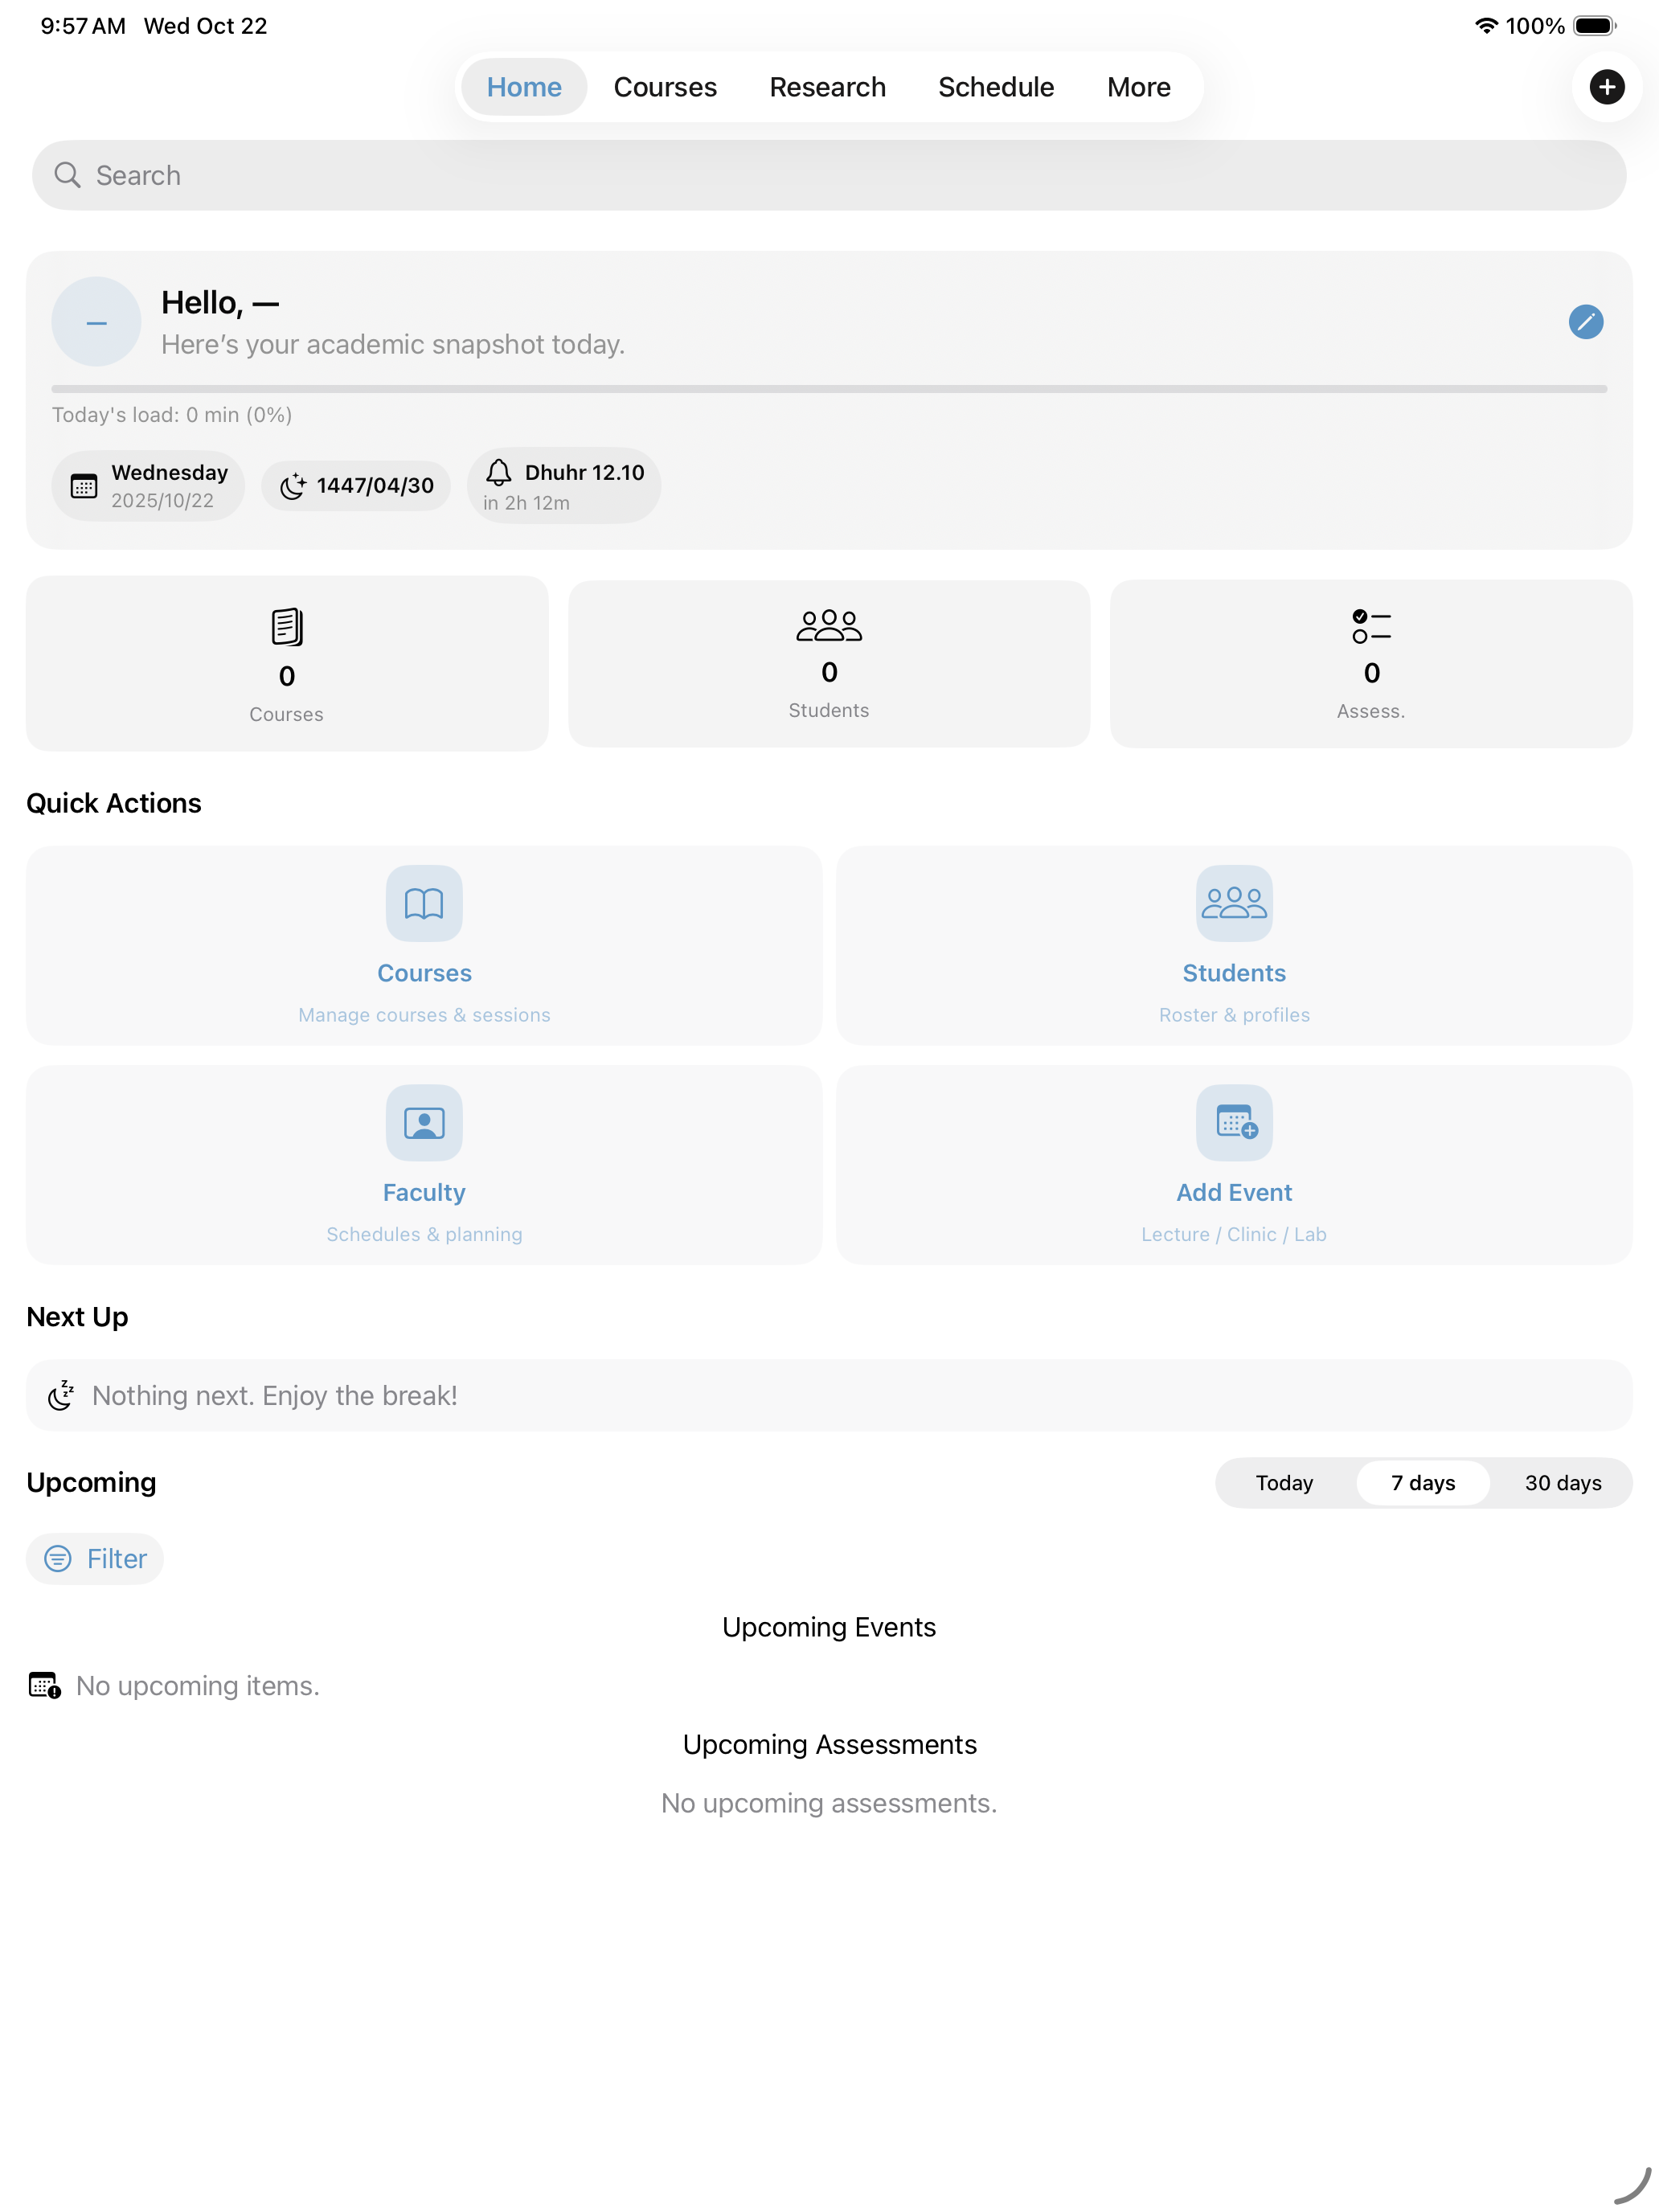Open the Students quick action people icon
The height and width of the screenshot is (2212, 1659).
(1234, 903)
